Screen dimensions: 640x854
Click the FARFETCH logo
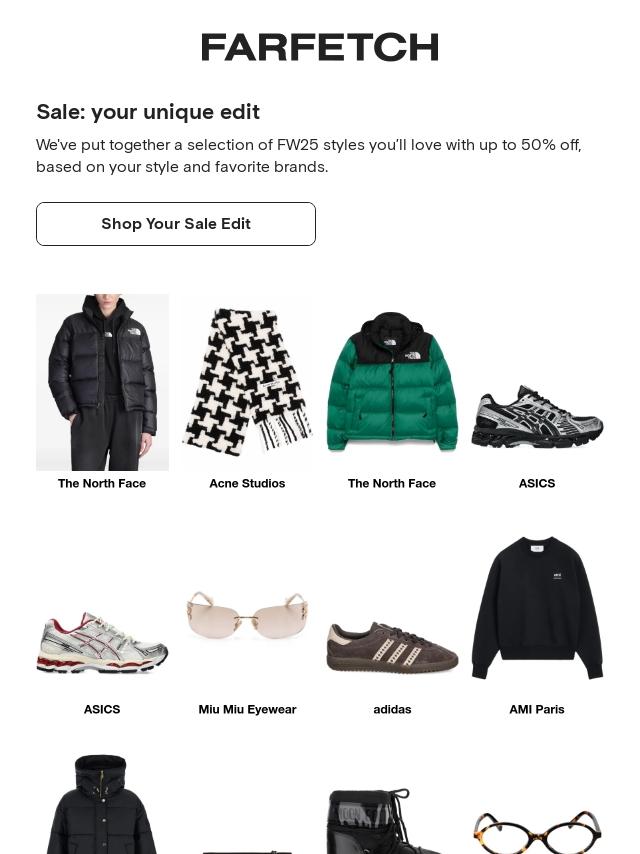320,47
